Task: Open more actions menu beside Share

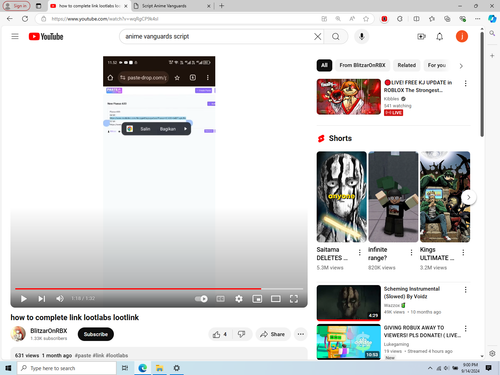Action: coord(301,334)
